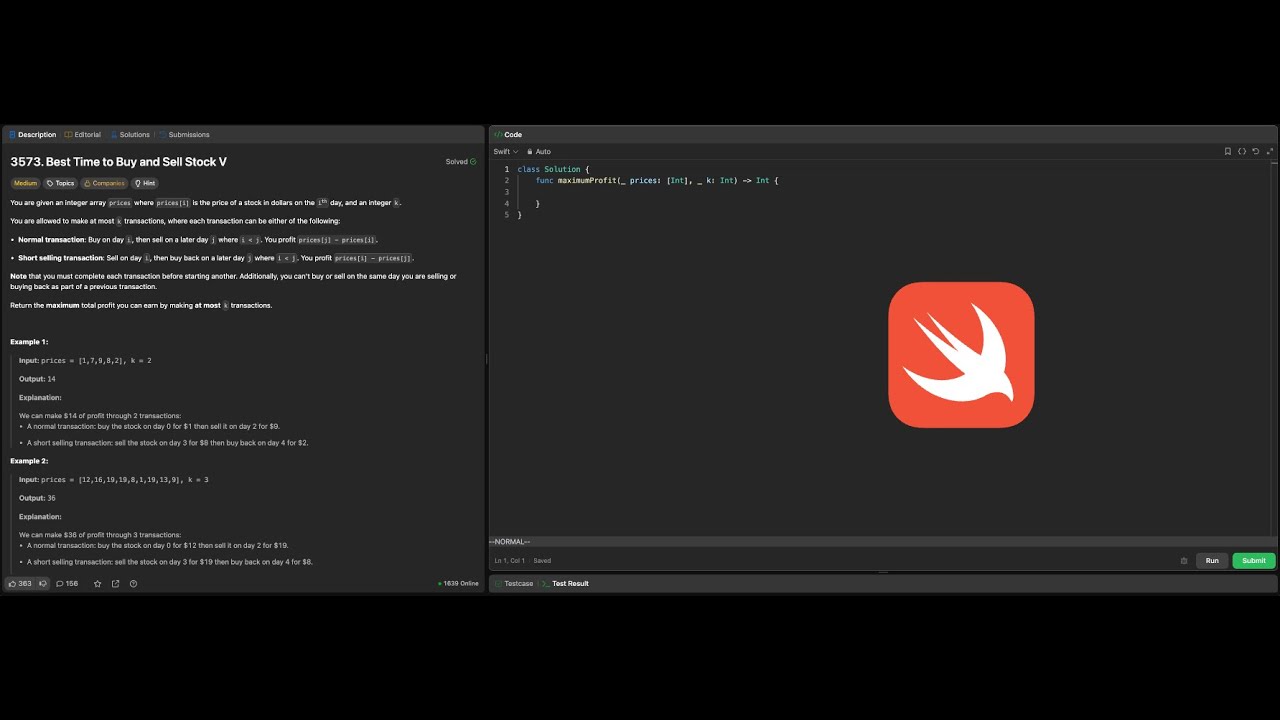Click the notes icon left of Run

click(x=1184, y=561)
